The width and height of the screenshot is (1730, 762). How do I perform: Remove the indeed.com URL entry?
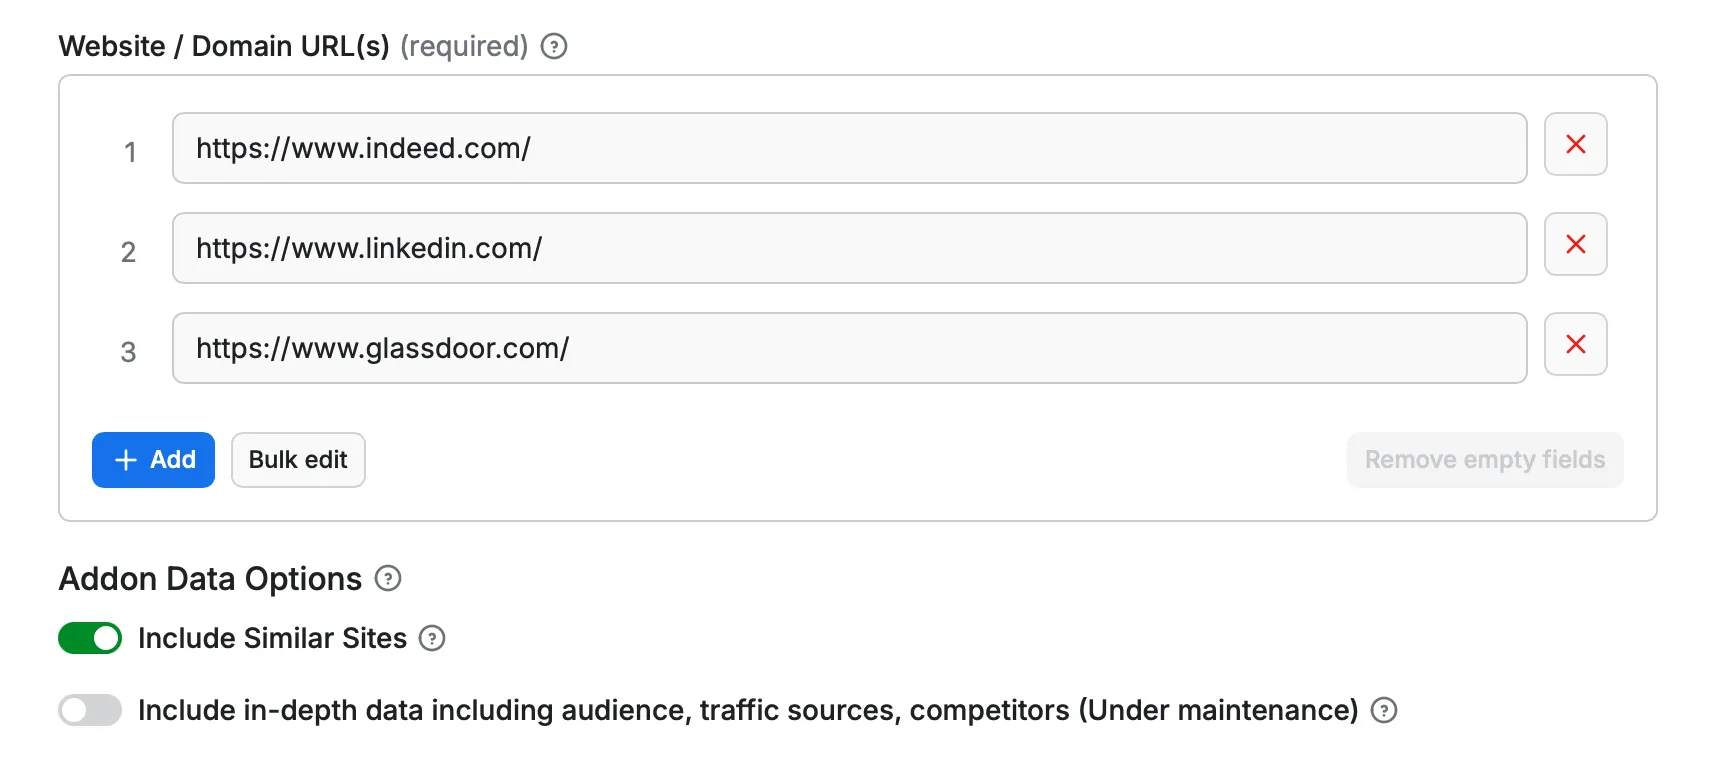pyautogui.click(x=1576, y=144)
